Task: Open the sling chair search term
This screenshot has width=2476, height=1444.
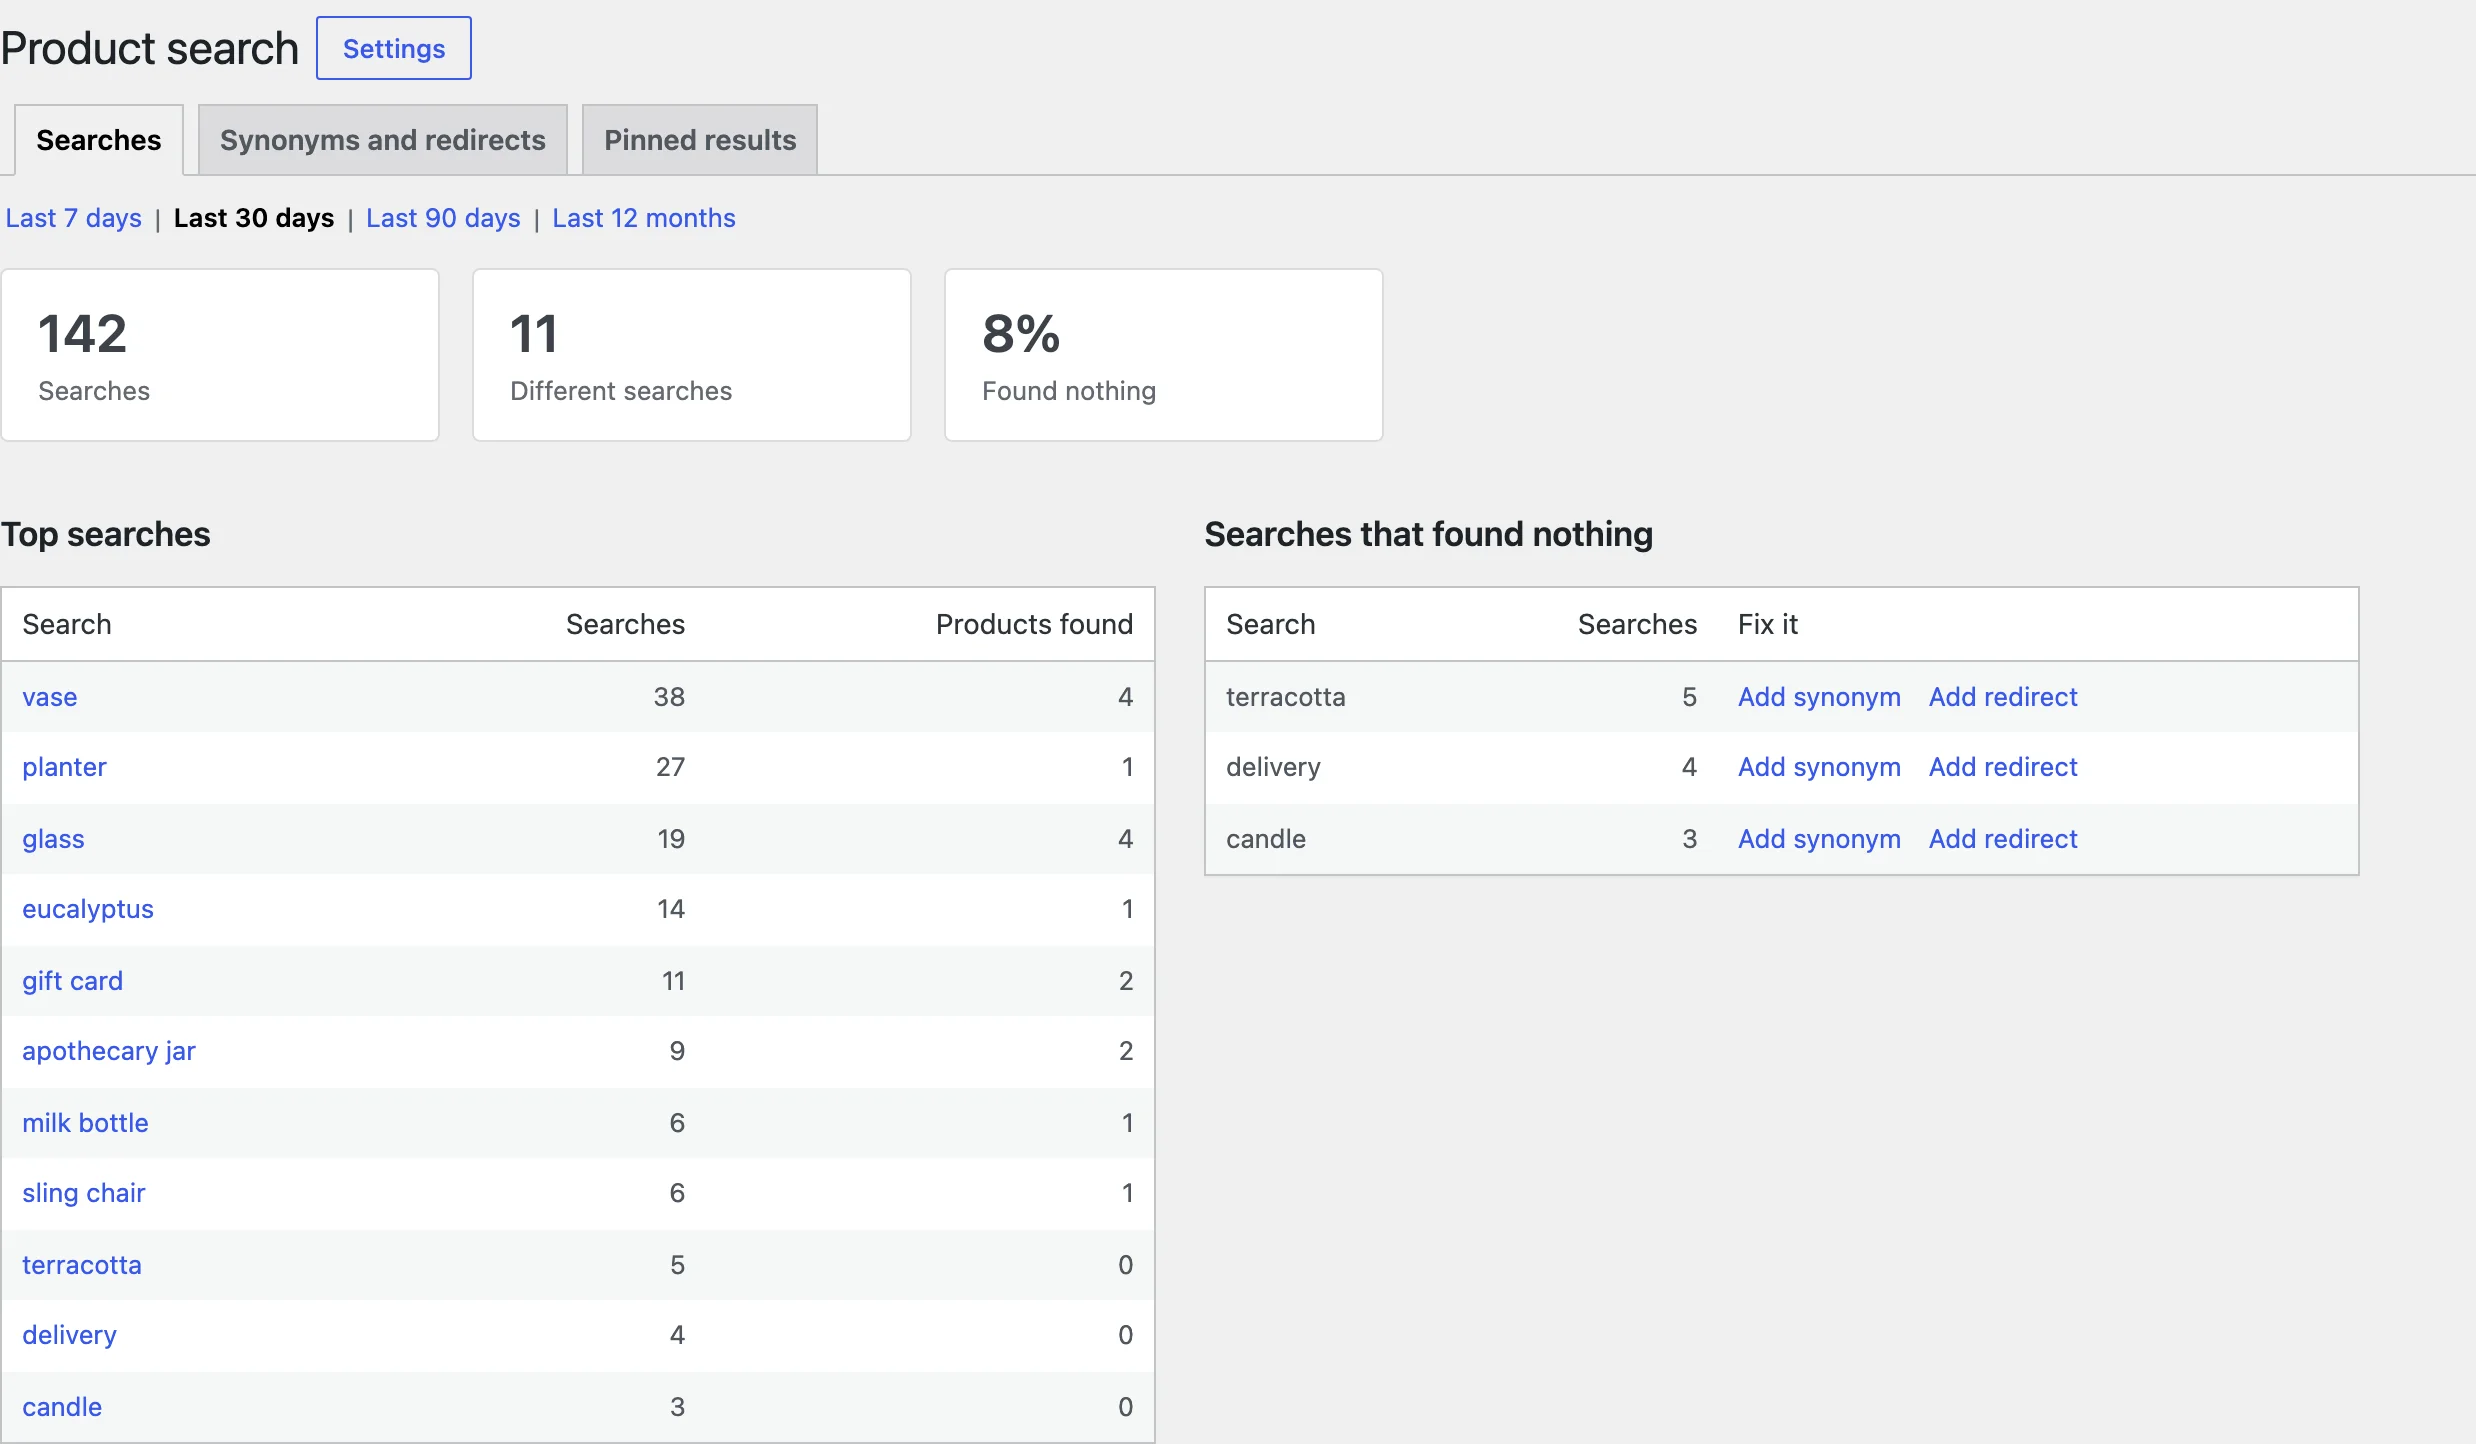Action: click(84, 1193)
